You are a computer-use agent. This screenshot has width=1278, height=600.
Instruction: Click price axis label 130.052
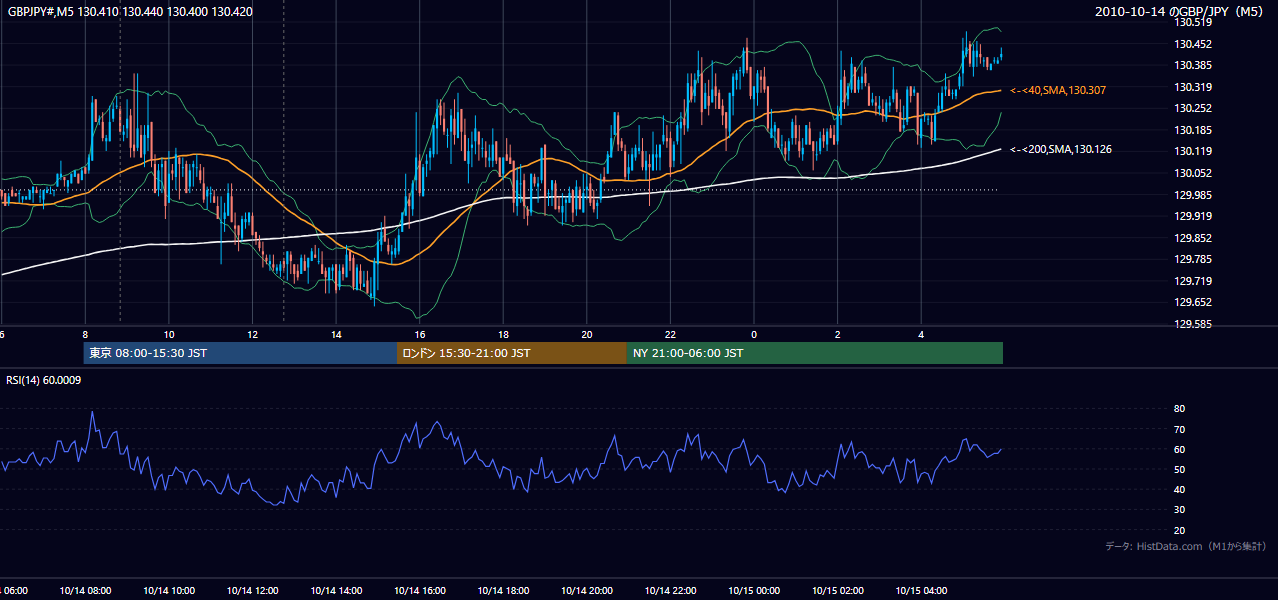(x=1193, y=173)
